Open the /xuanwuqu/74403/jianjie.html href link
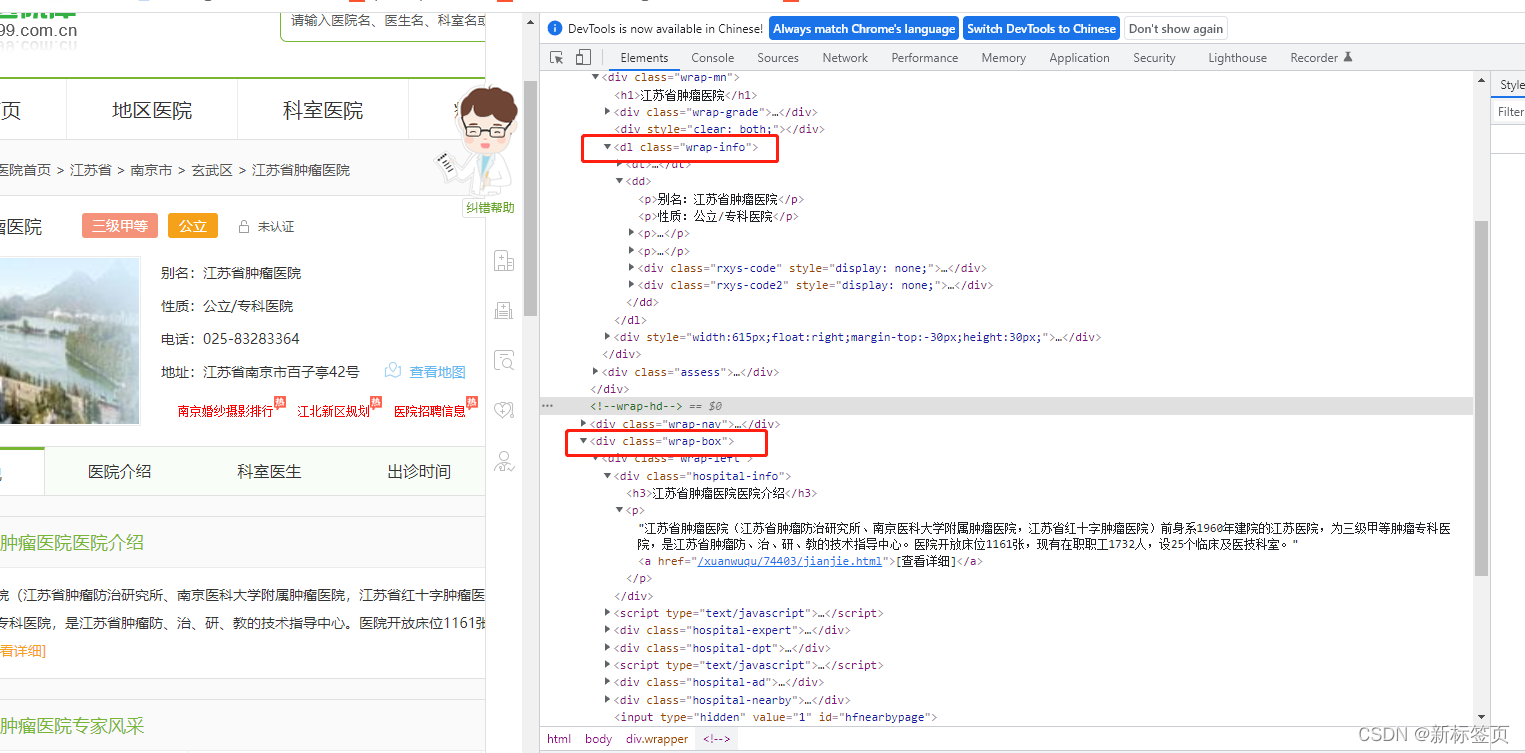The image size is (1525, 753). coord(790,562)
